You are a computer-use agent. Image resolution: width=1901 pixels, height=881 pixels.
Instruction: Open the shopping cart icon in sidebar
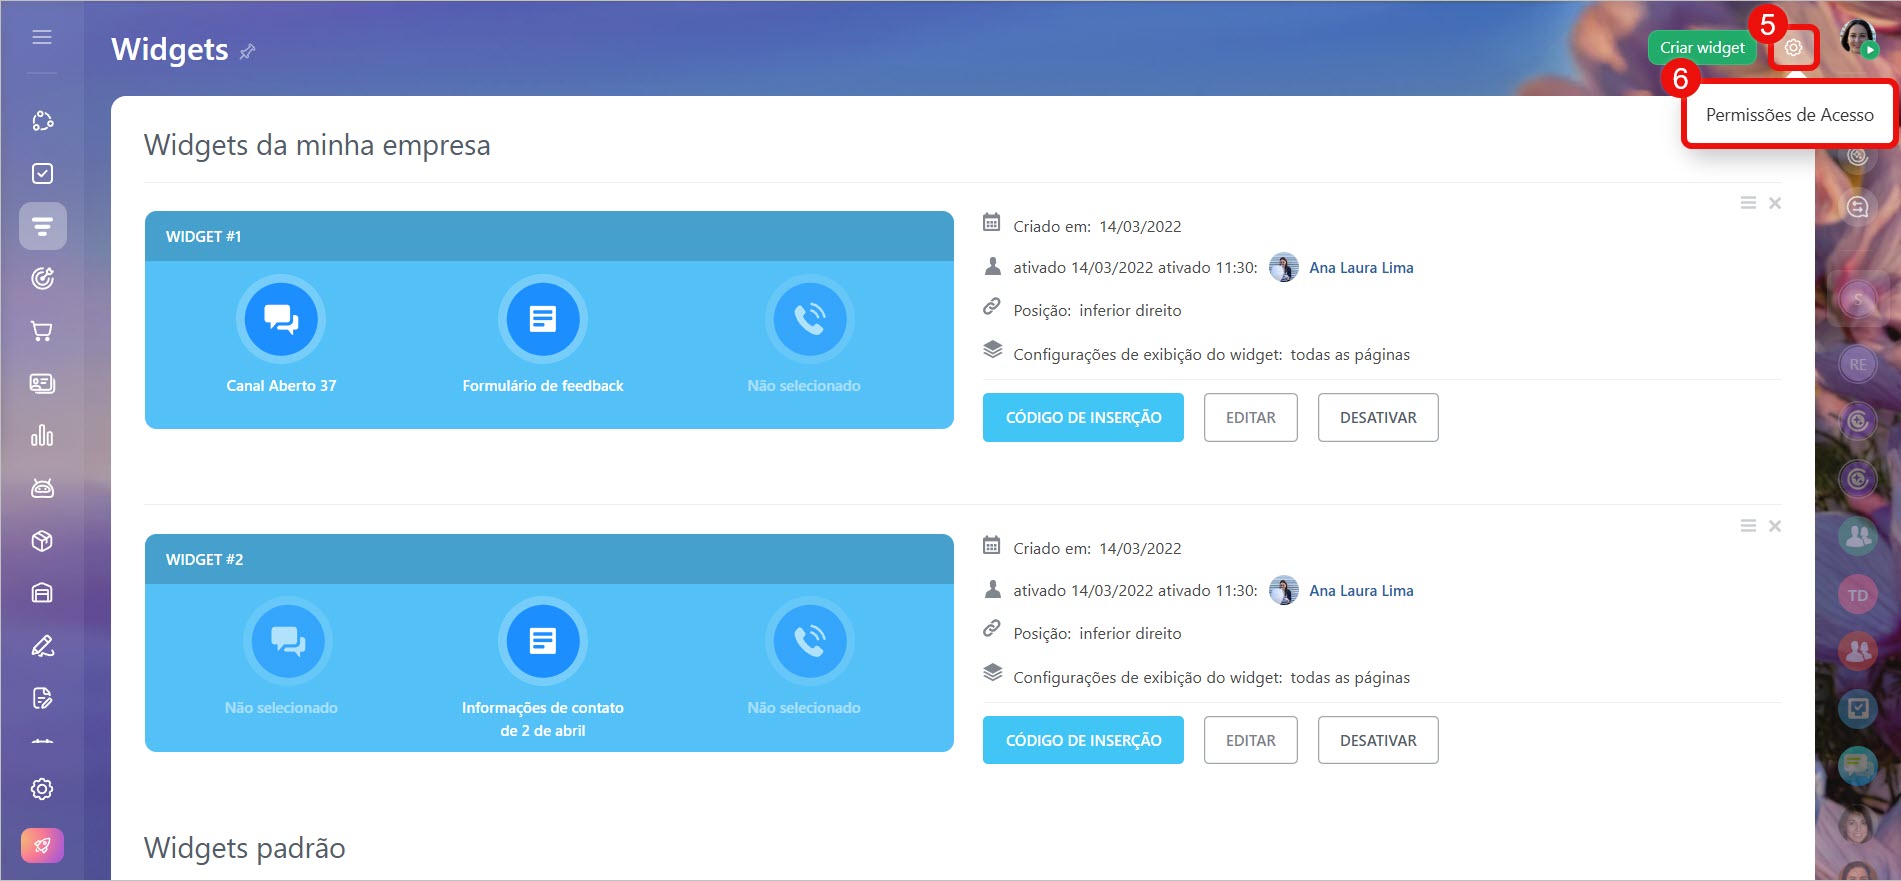pos(42,331)
